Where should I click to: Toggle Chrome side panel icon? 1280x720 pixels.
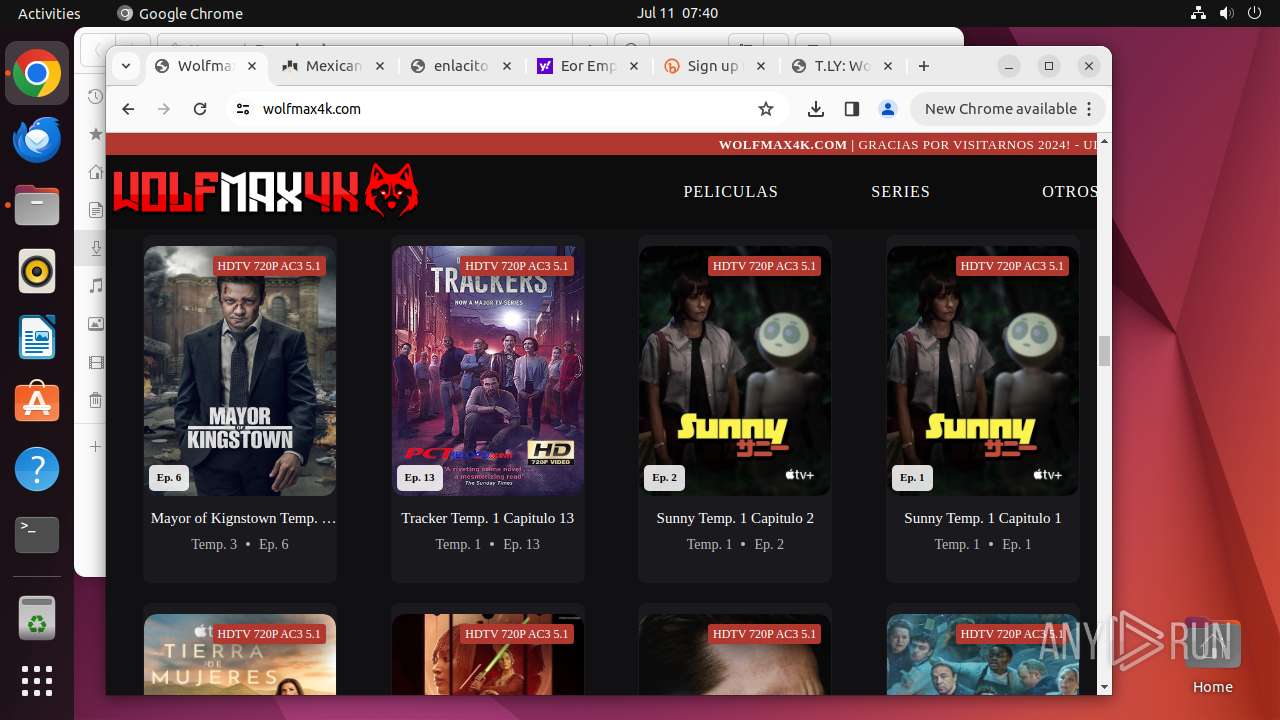click(x=852, y=109)
